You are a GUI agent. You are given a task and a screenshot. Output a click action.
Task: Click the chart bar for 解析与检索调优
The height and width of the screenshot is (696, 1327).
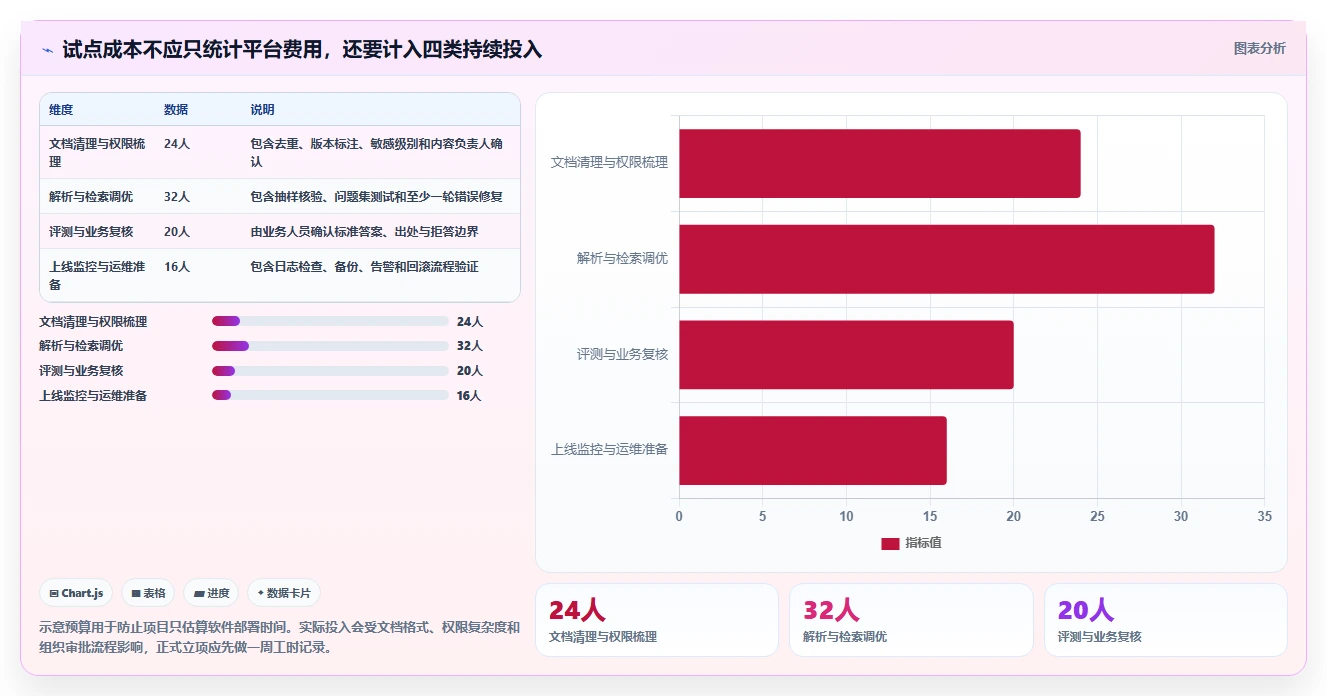coord(947,259)
